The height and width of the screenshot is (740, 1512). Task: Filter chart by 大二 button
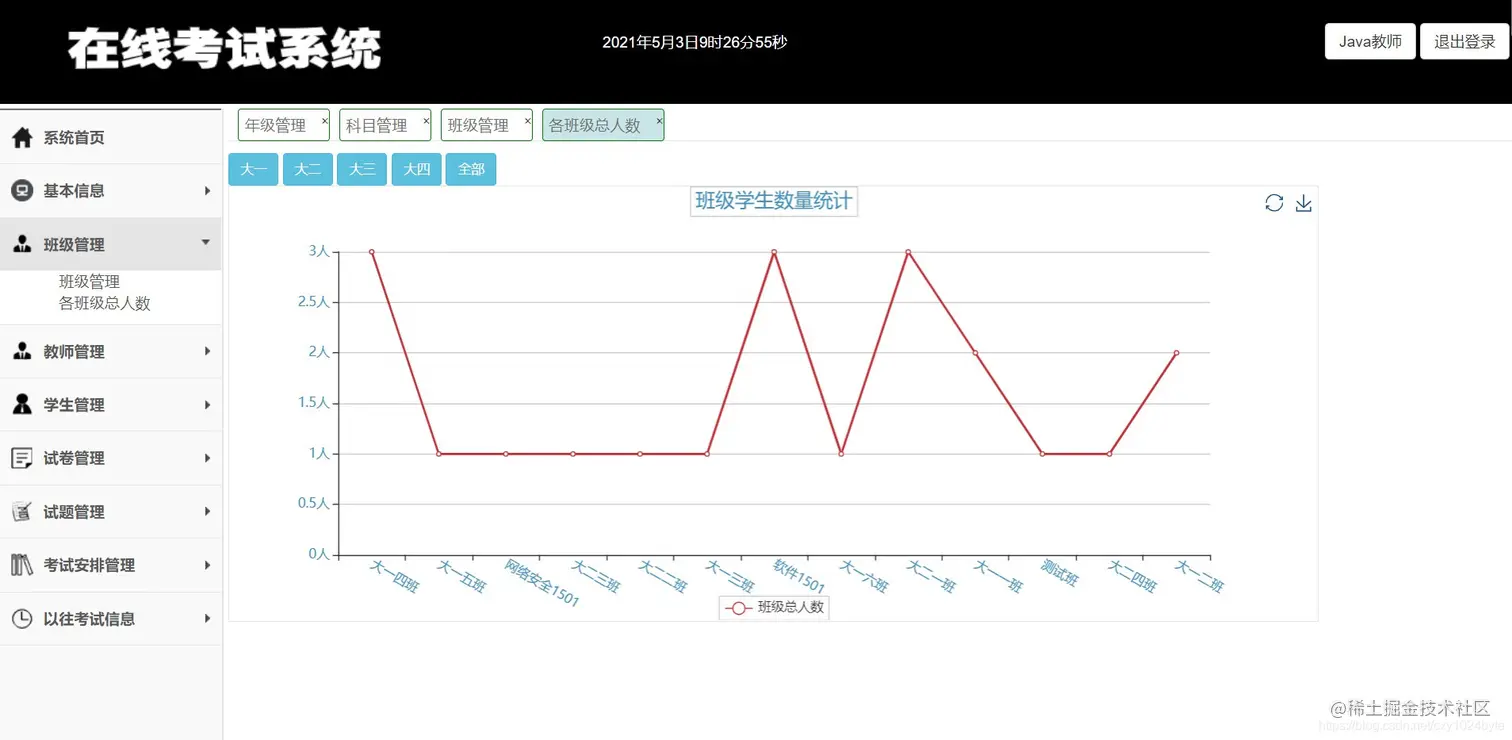tap(308, 169)
